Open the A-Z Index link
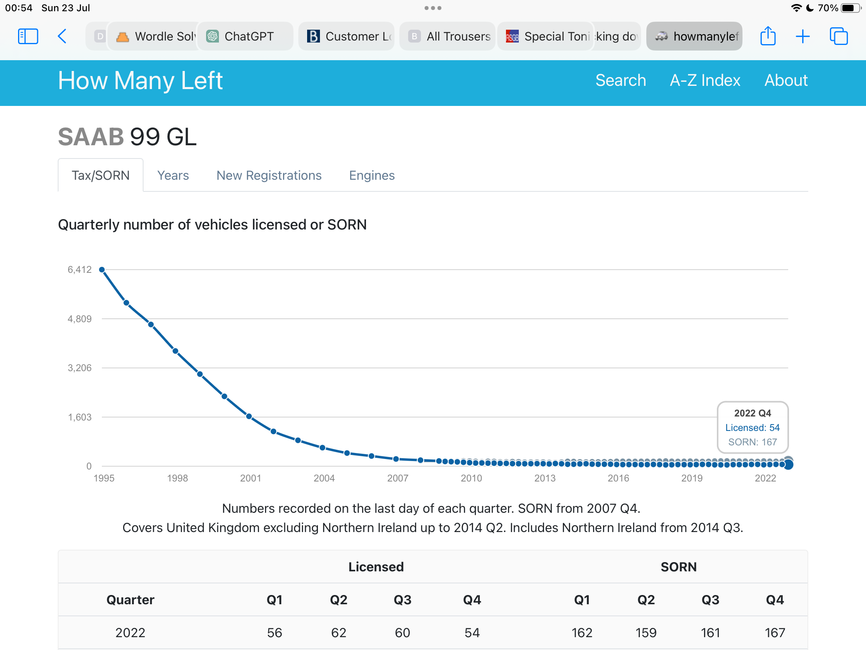 click(x=705, y=81)
